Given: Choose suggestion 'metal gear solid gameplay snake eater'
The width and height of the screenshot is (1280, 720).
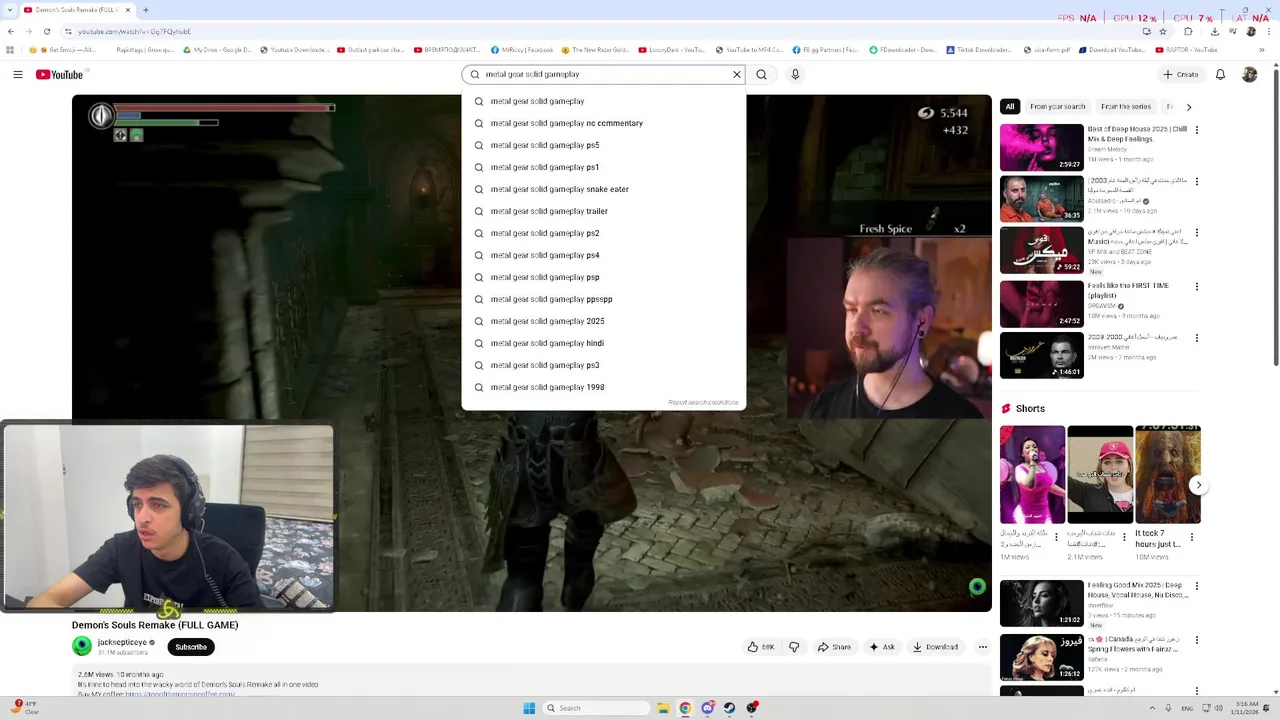Looking at the screenshot, I should click(603, 189).
